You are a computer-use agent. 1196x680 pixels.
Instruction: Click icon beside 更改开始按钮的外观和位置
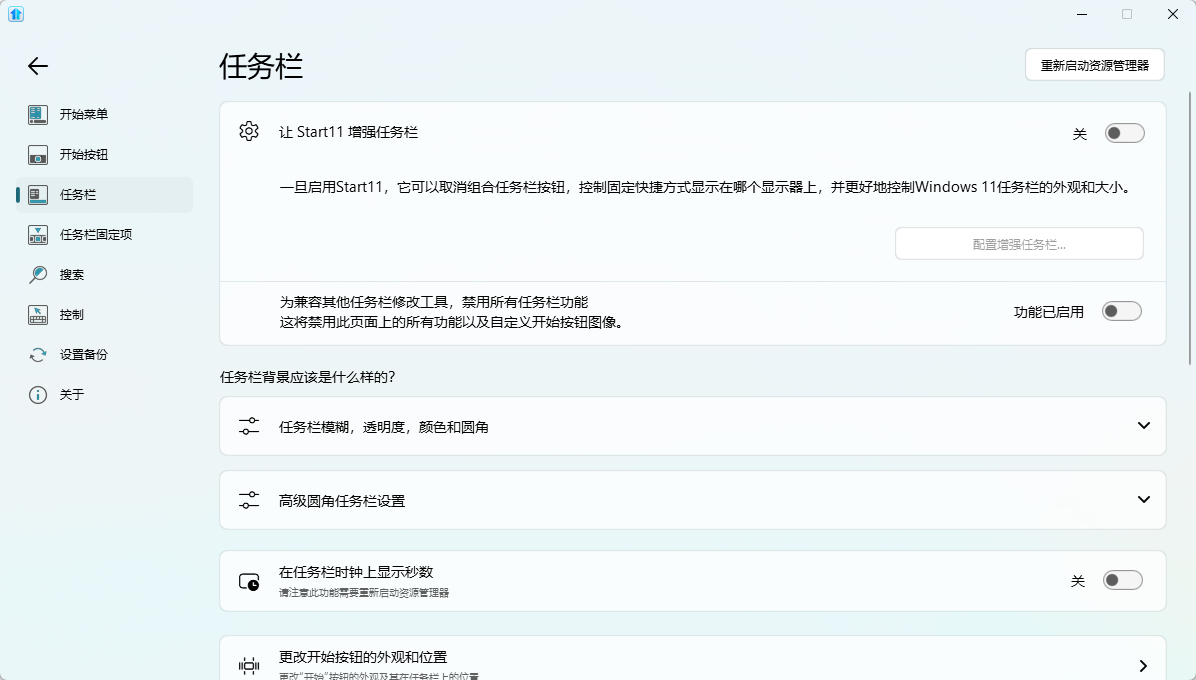point(249,666)
